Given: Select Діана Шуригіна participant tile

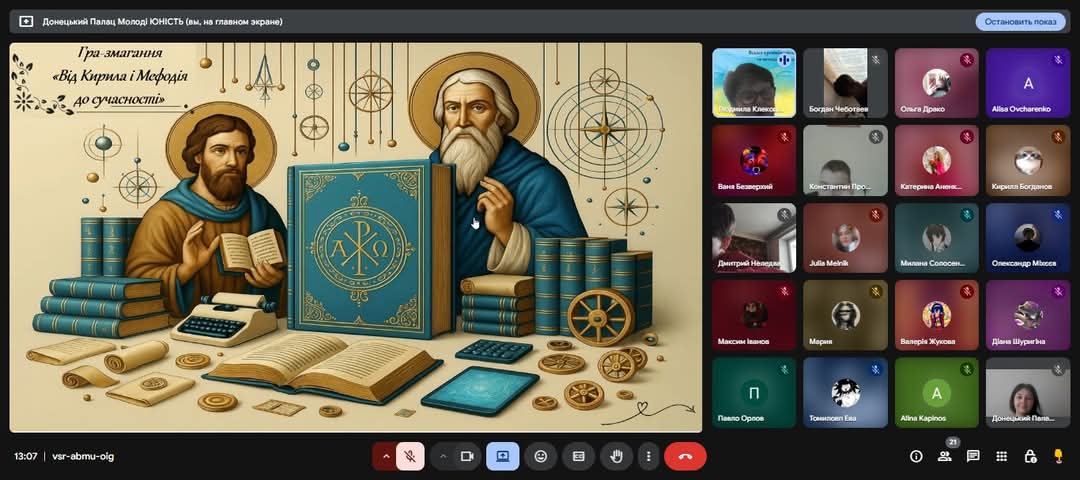Looking at the screenshot, I should [x=1027, y=315].
